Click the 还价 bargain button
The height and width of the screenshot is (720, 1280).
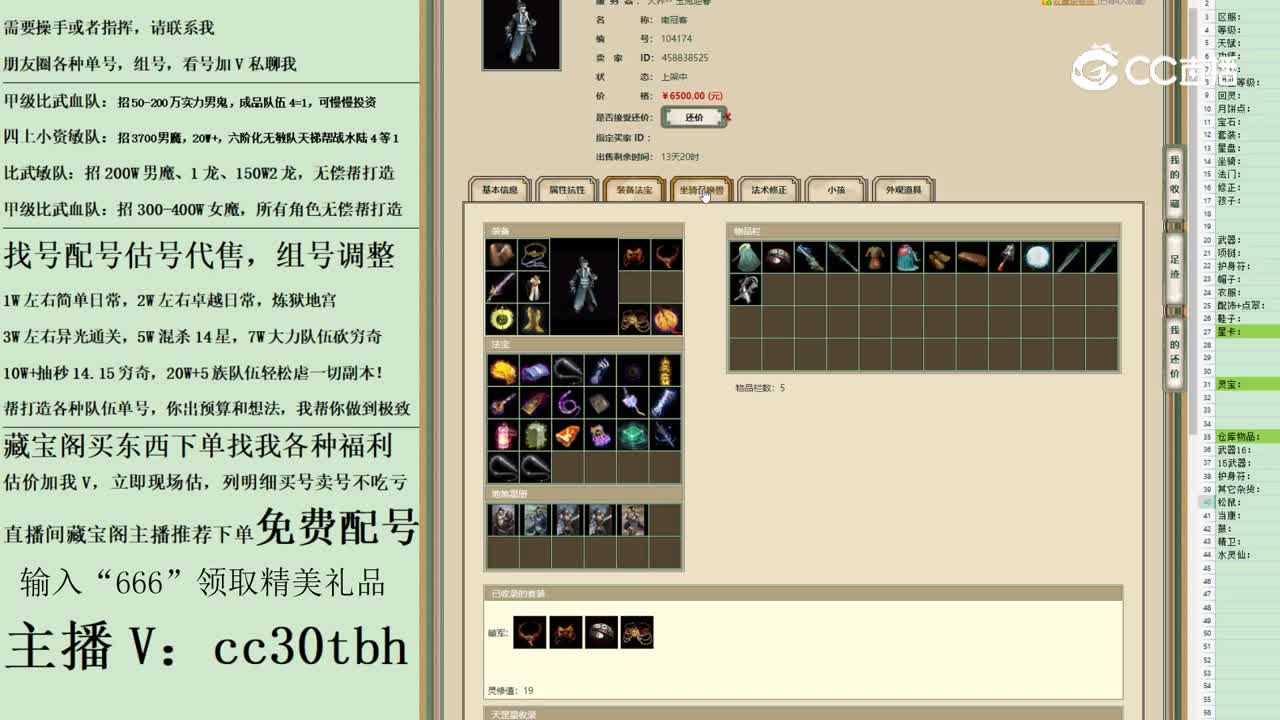pyautogui.click(x=694, y=117)
